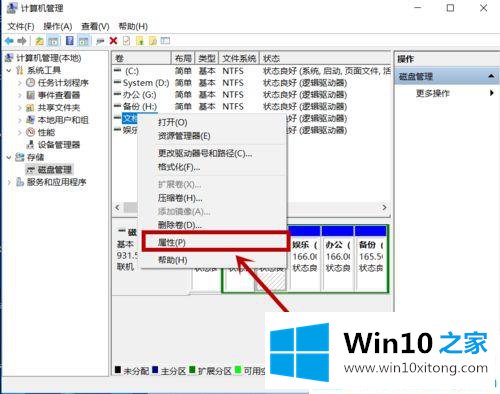
Task: Open the 更多操作 submenu arrow
Action: pyautogui.click(x=492, y=93)
